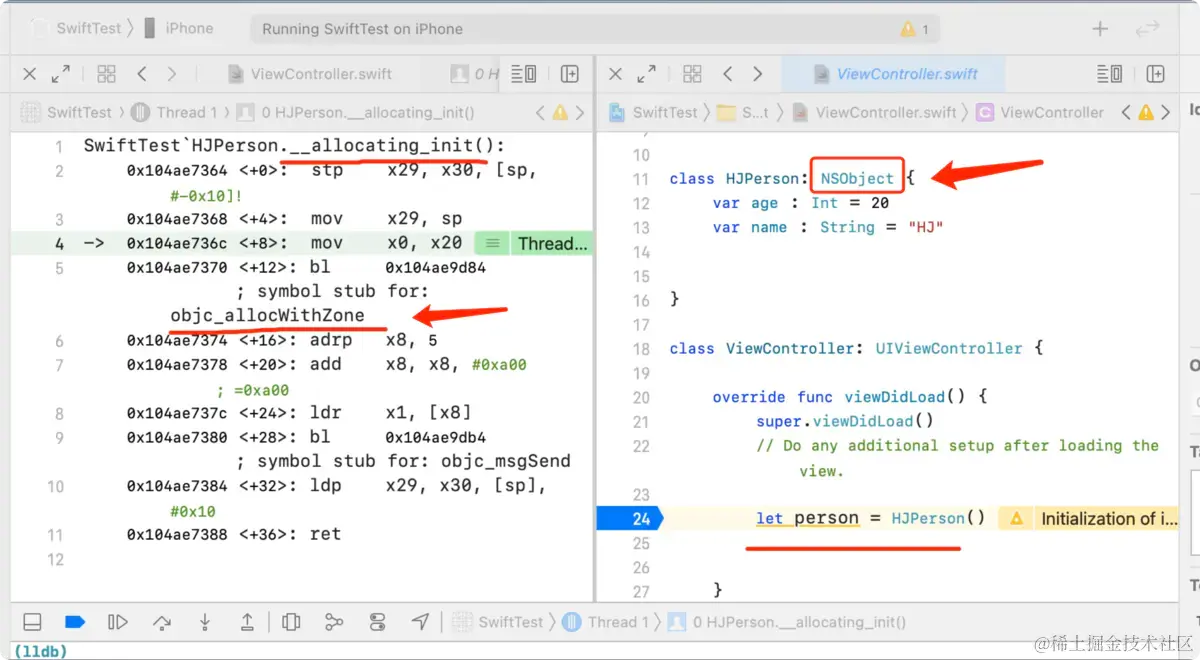Image resolution: width=1200 pixels, height=660 pixels.
Task: Select the right pane's italic ViewController.swift tab
Action: pos(895,74)
